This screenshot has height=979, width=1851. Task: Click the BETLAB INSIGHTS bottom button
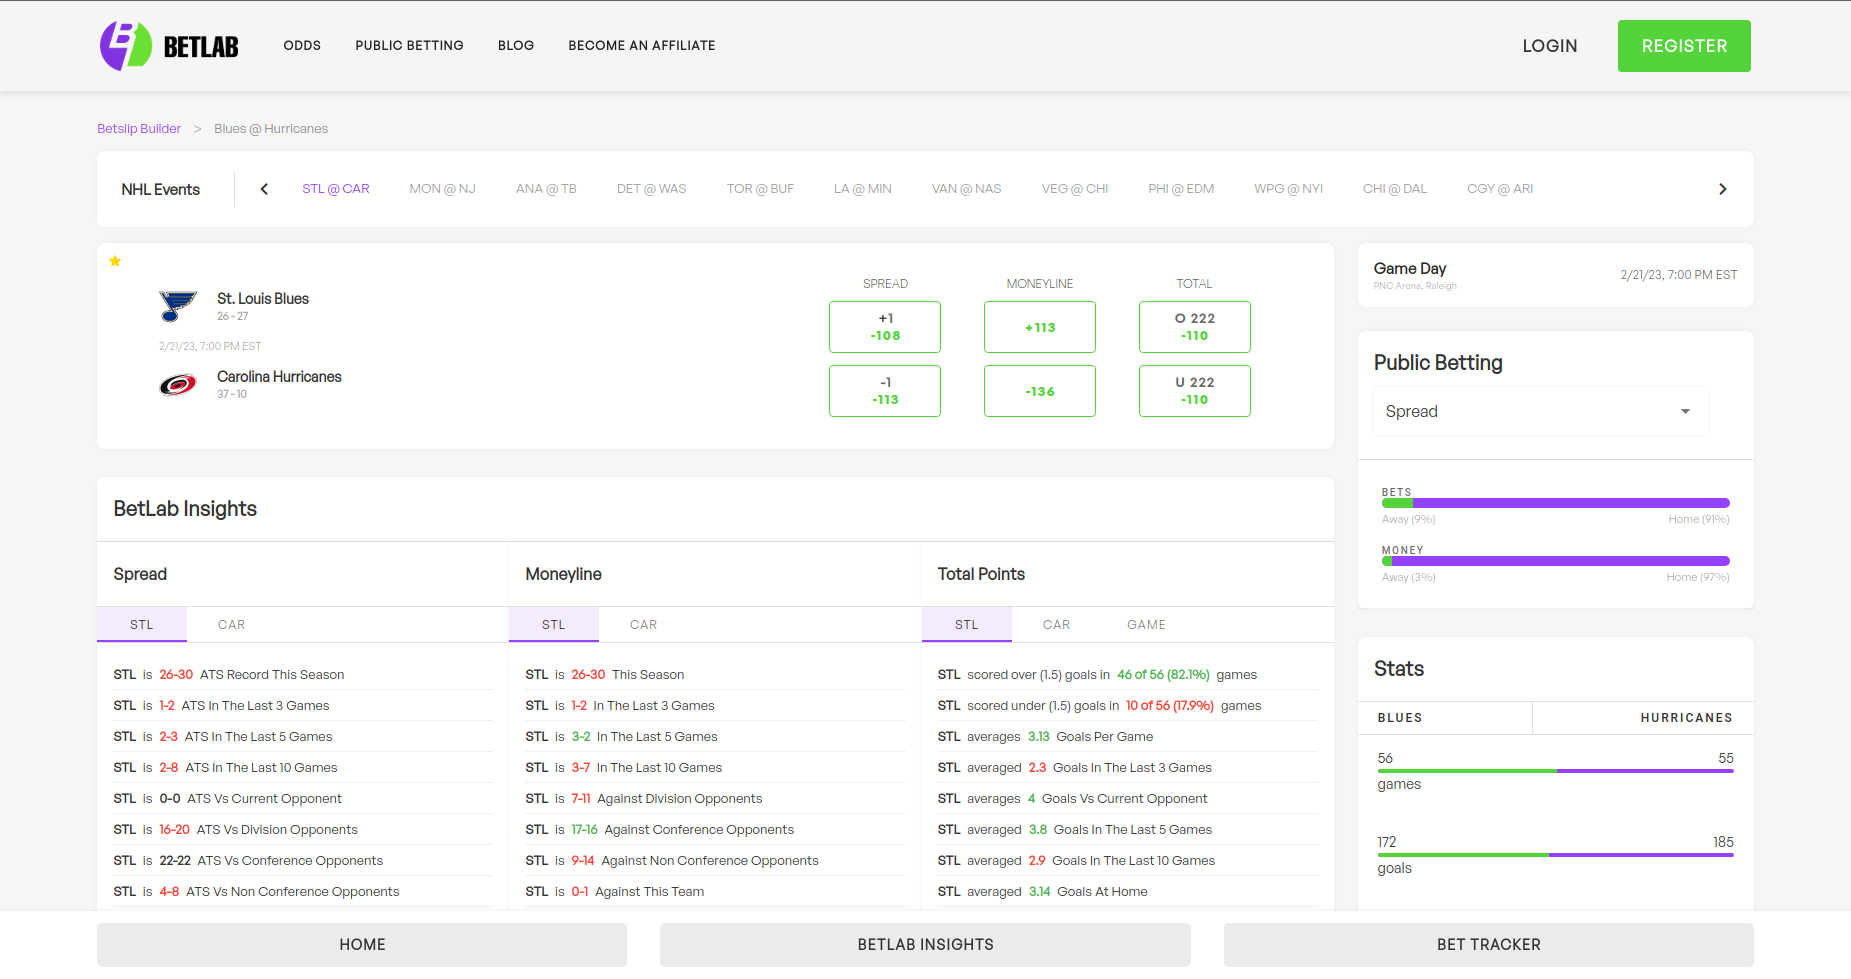coord(925,945)
